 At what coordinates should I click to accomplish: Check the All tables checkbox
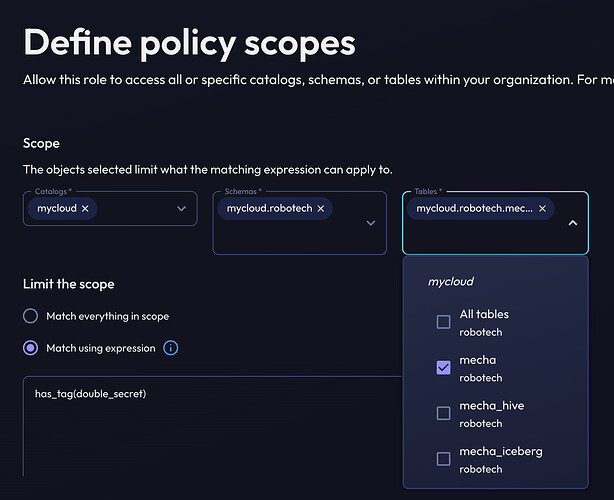pyautogui.click(x=443, y=322)
